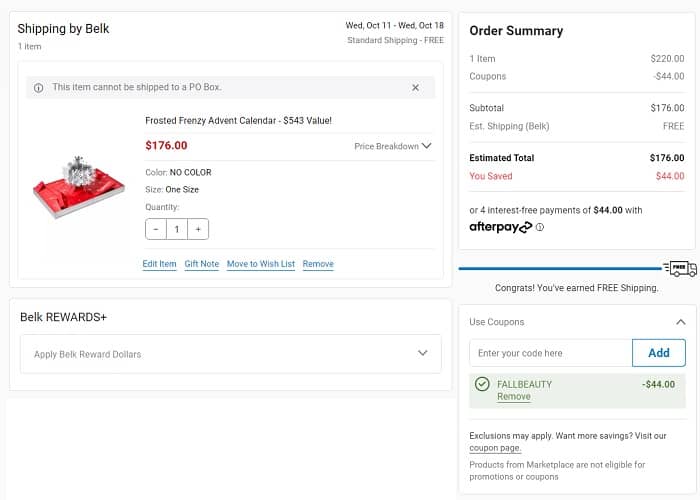The height and width of the screenshot is (500, 700).
Task: Click the Afterpay info icon
Action: click(540, 227)
